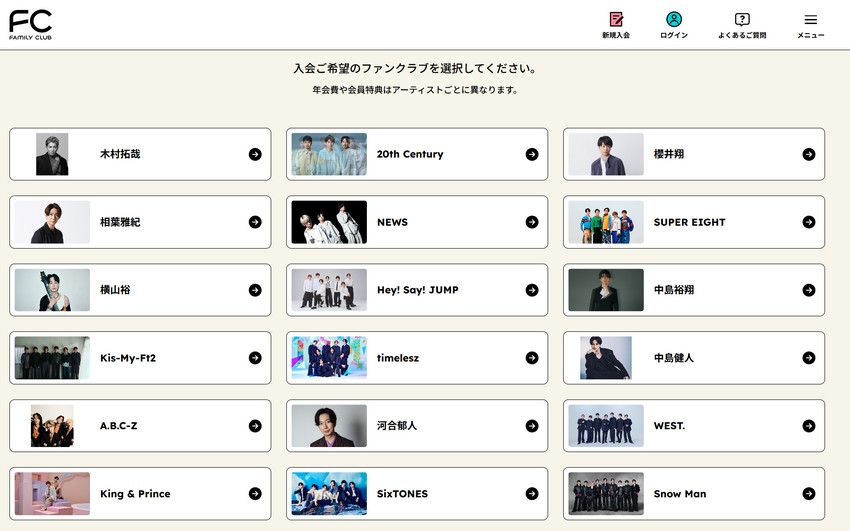Open the WEST. fan club entry
The height and width of the screenshot is (531, 850).
694,426
